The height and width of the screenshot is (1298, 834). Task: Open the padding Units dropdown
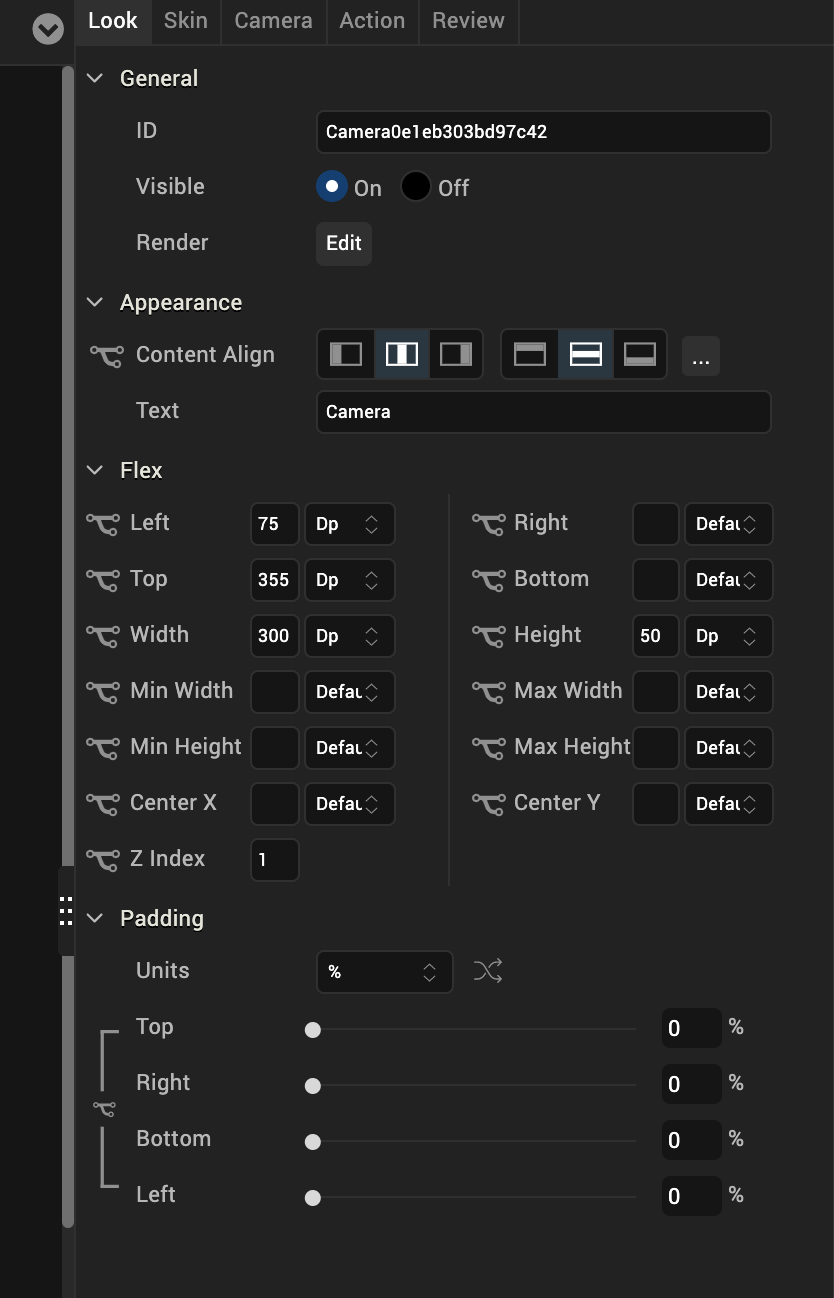[x=384, y=972]
